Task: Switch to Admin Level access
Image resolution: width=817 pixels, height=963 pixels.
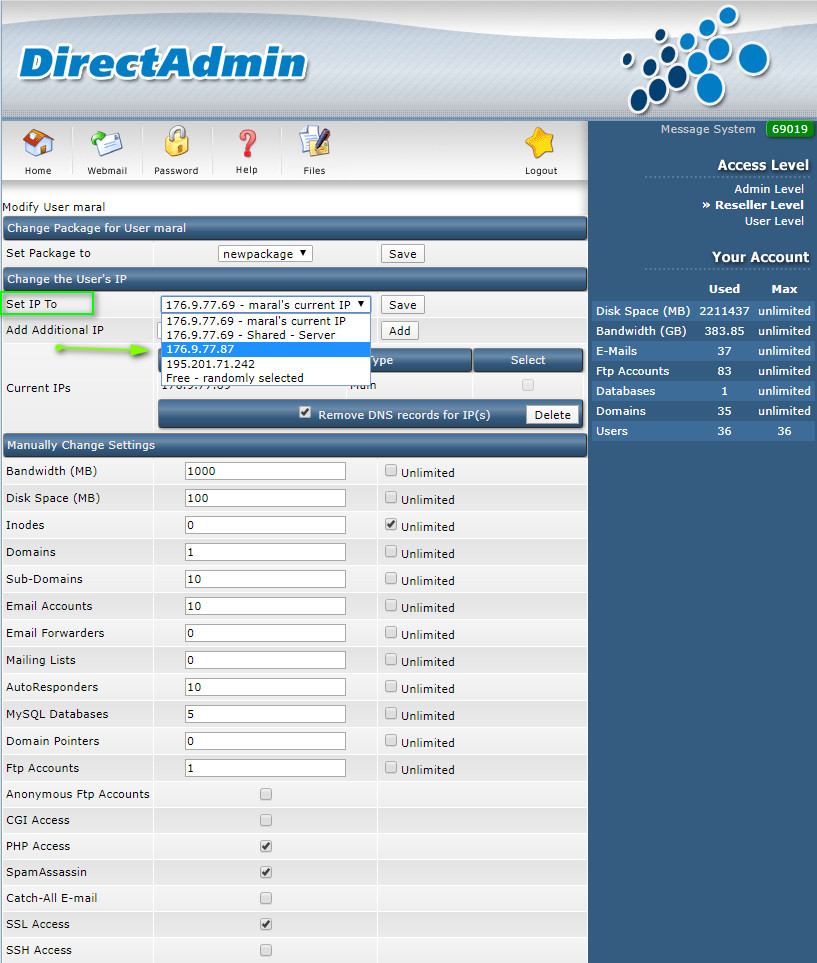Action: click(768, 189)
